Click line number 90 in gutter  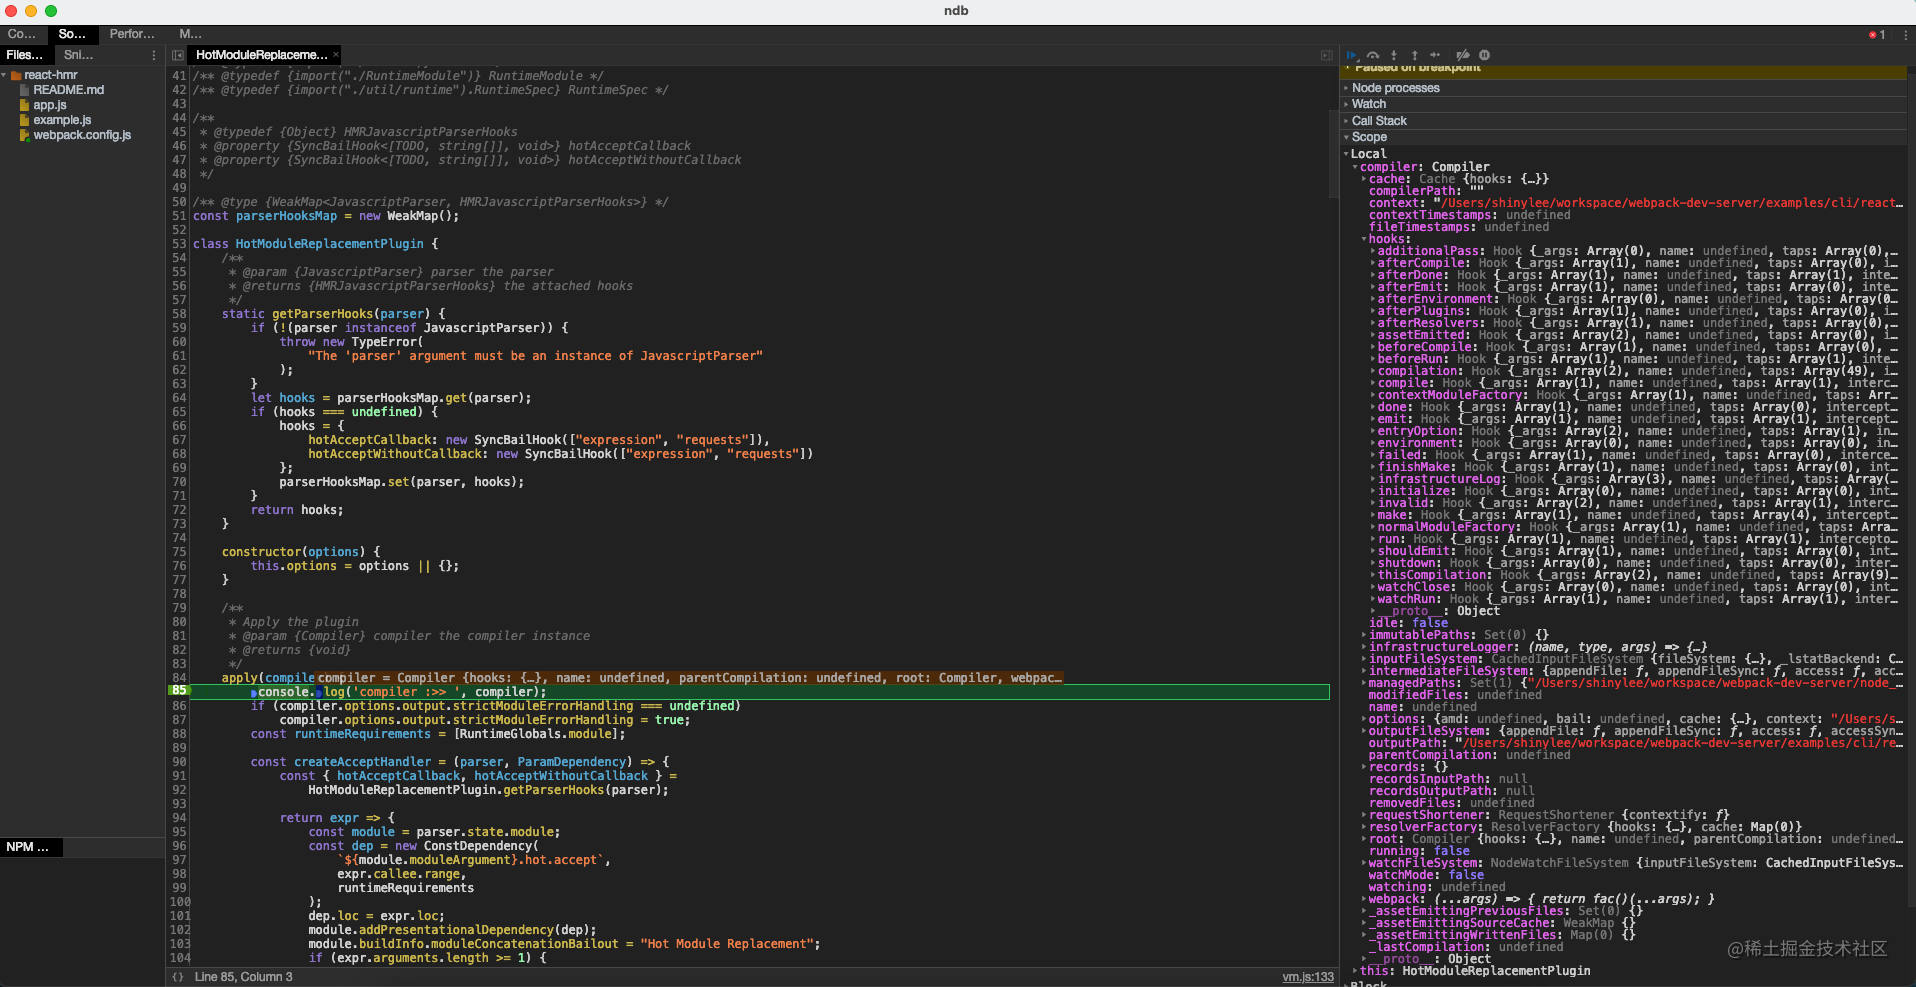tap(179, 762)
